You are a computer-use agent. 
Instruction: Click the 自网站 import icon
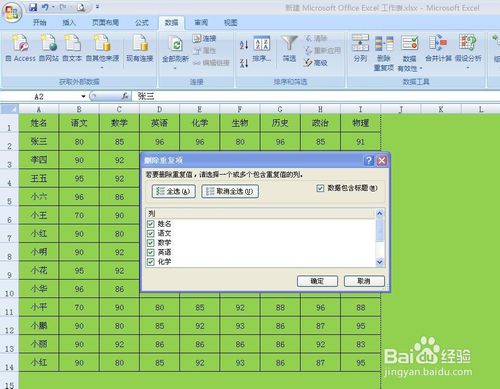pyautogui.click(x=49, y=43)
